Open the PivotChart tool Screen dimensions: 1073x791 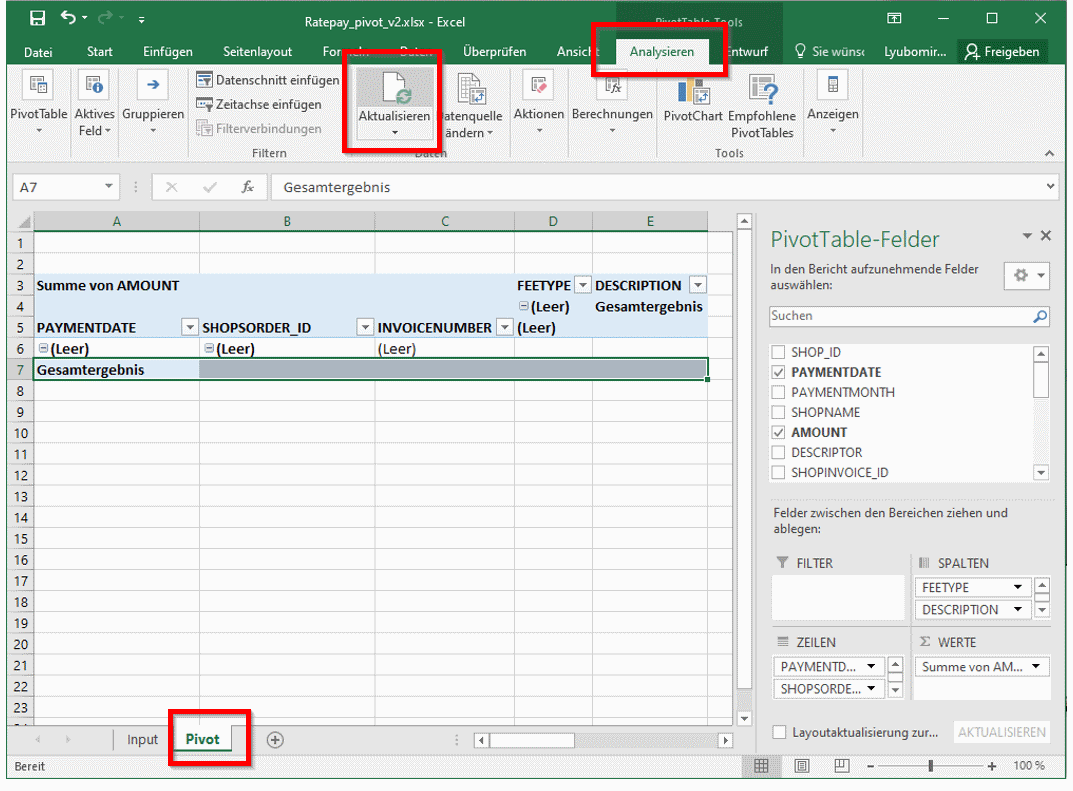click(693, 97)
